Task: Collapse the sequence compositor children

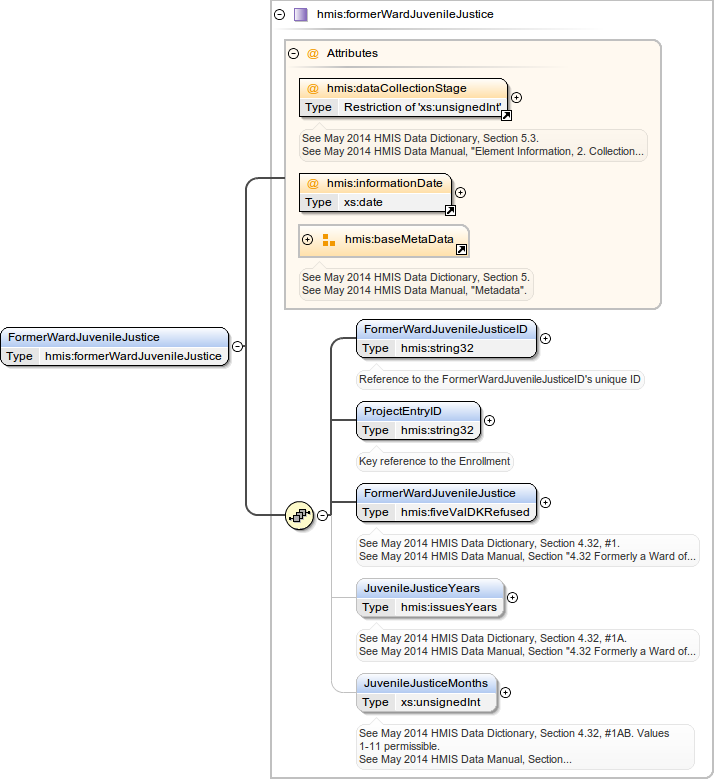Action: tap(323, 516)
